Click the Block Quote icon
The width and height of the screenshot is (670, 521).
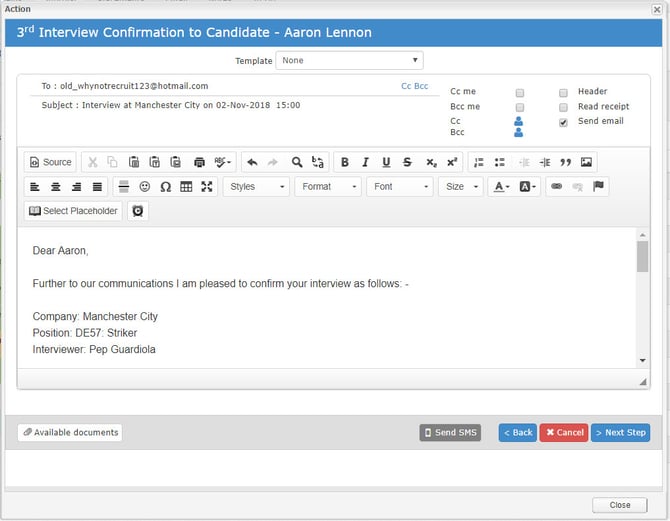point(565,162)
